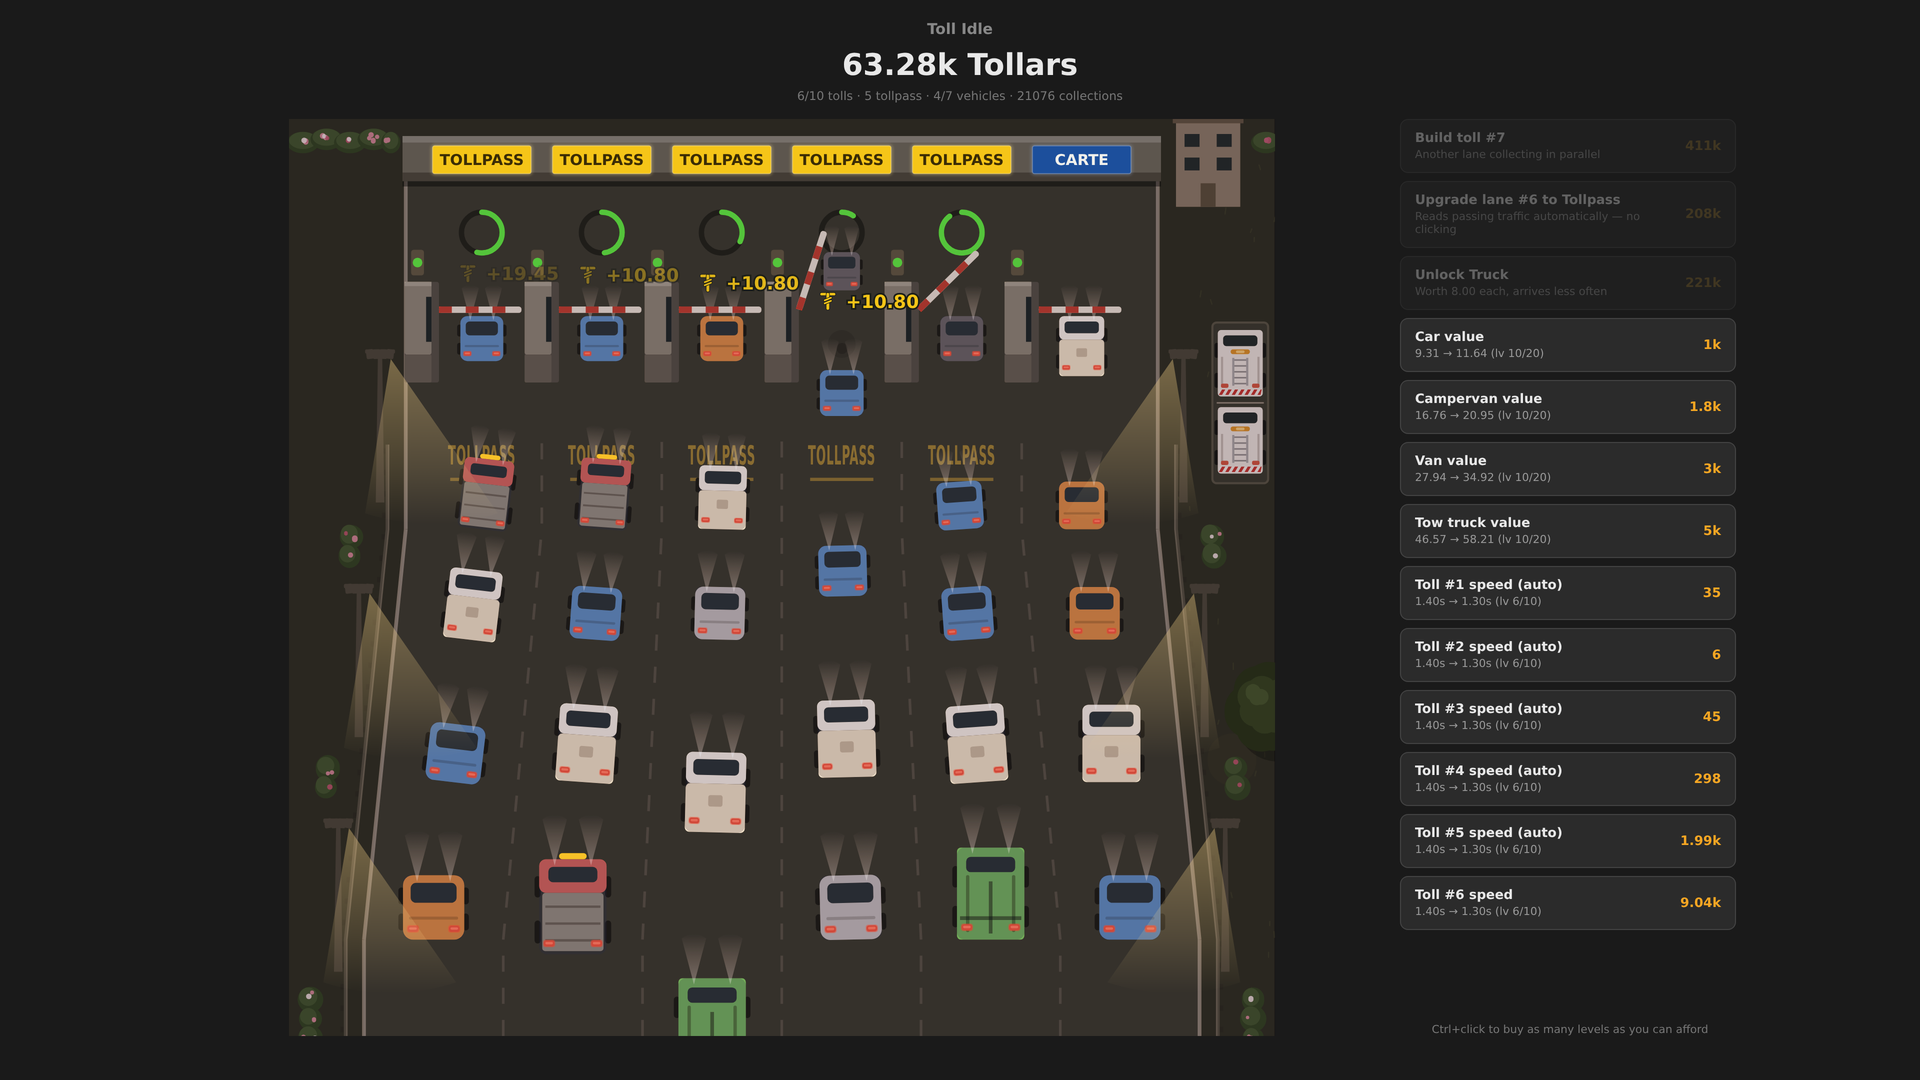The height and width of the screenshot is (1080, 1920).
Task: Click the blue CARTE booth sign
Action: 1081,160
